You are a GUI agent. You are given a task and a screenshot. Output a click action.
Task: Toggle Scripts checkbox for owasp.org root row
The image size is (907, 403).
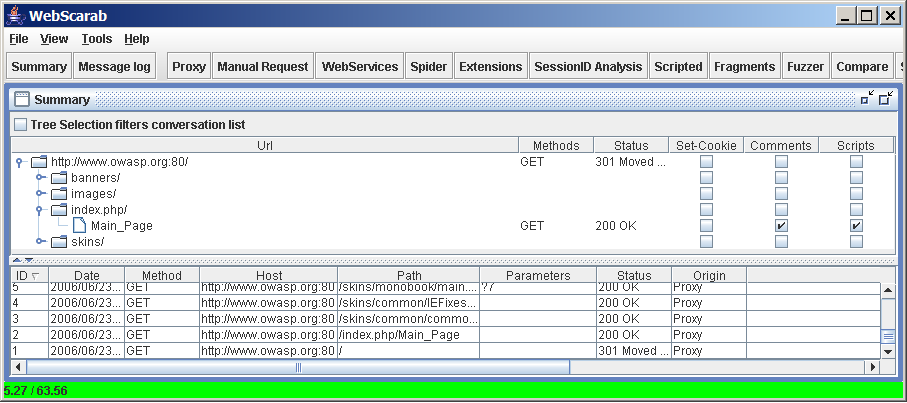[857, 162]
